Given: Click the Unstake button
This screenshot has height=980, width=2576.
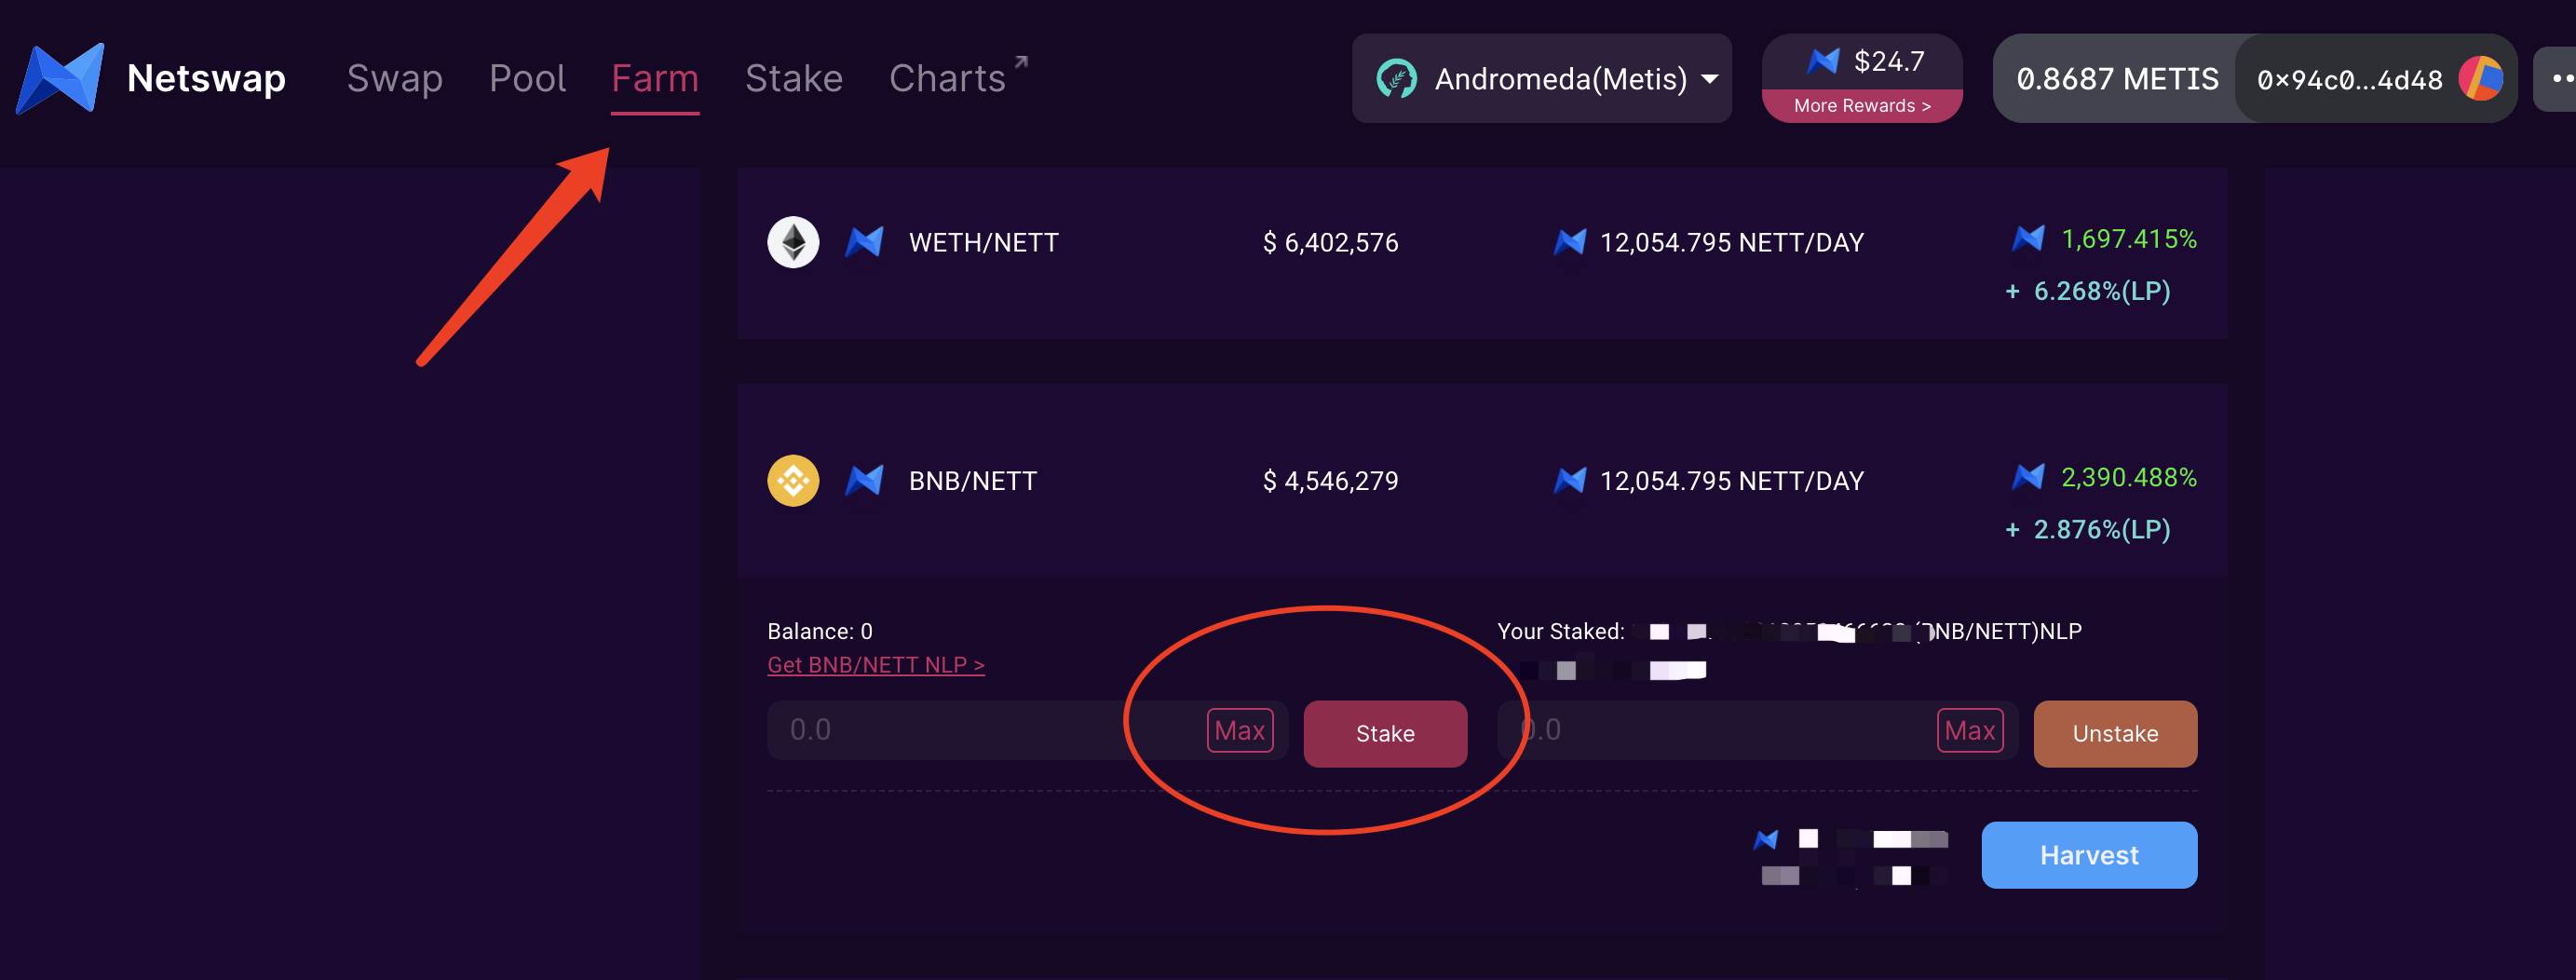Looking at the screenshot, I should click(2115, 734).
